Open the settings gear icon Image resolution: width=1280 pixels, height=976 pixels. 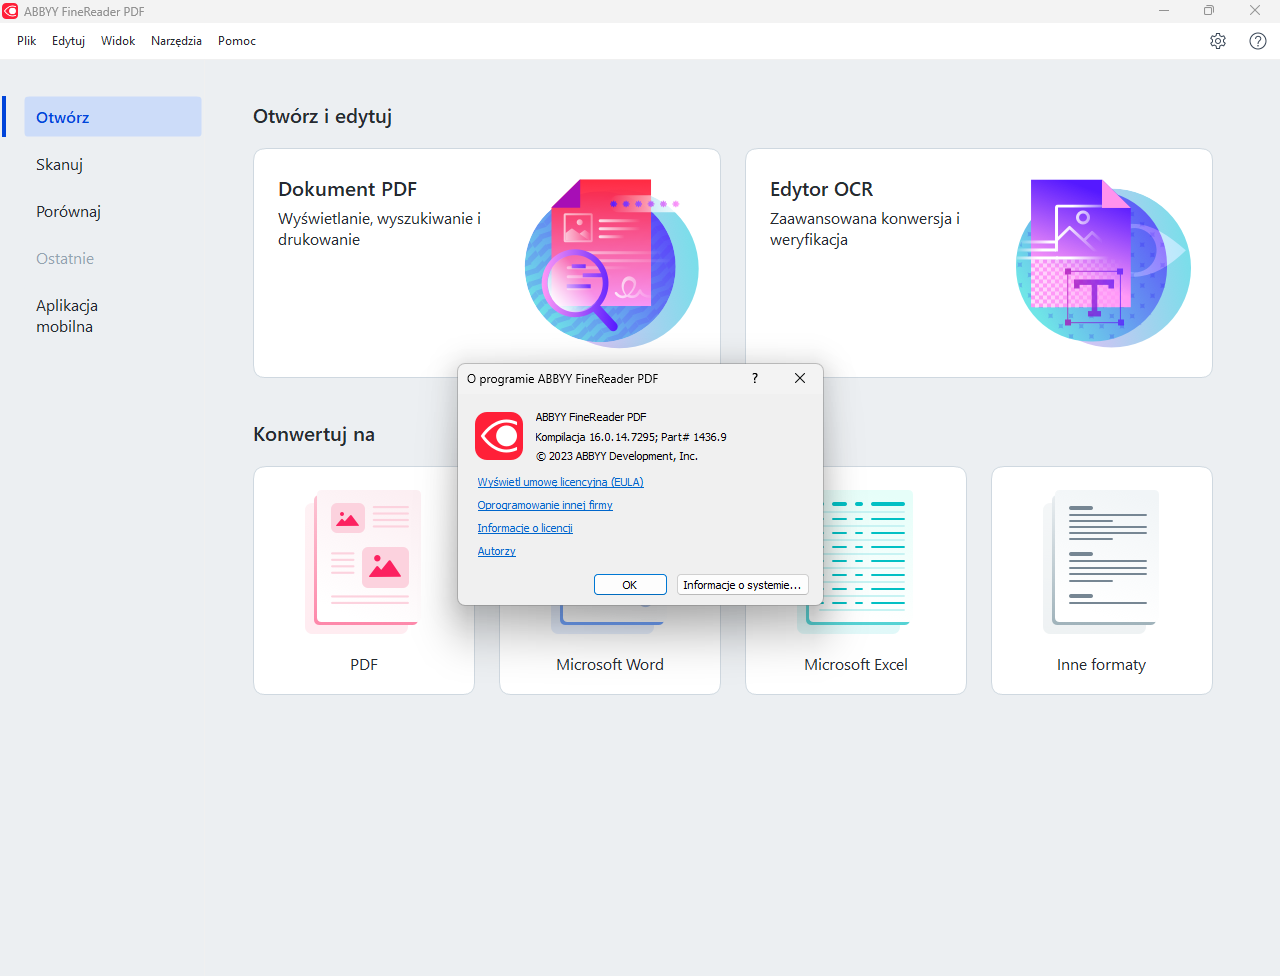[1218, 41]
